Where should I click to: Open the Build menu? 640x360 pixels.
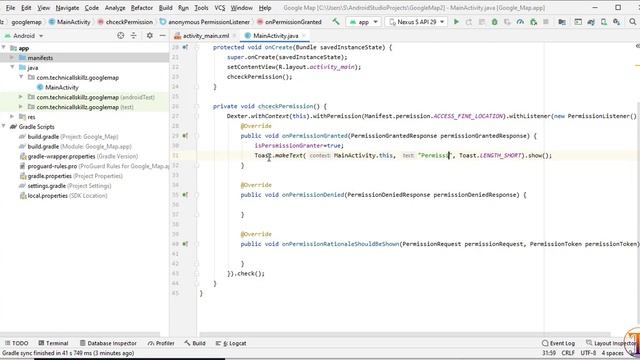(x=165, y=8)
